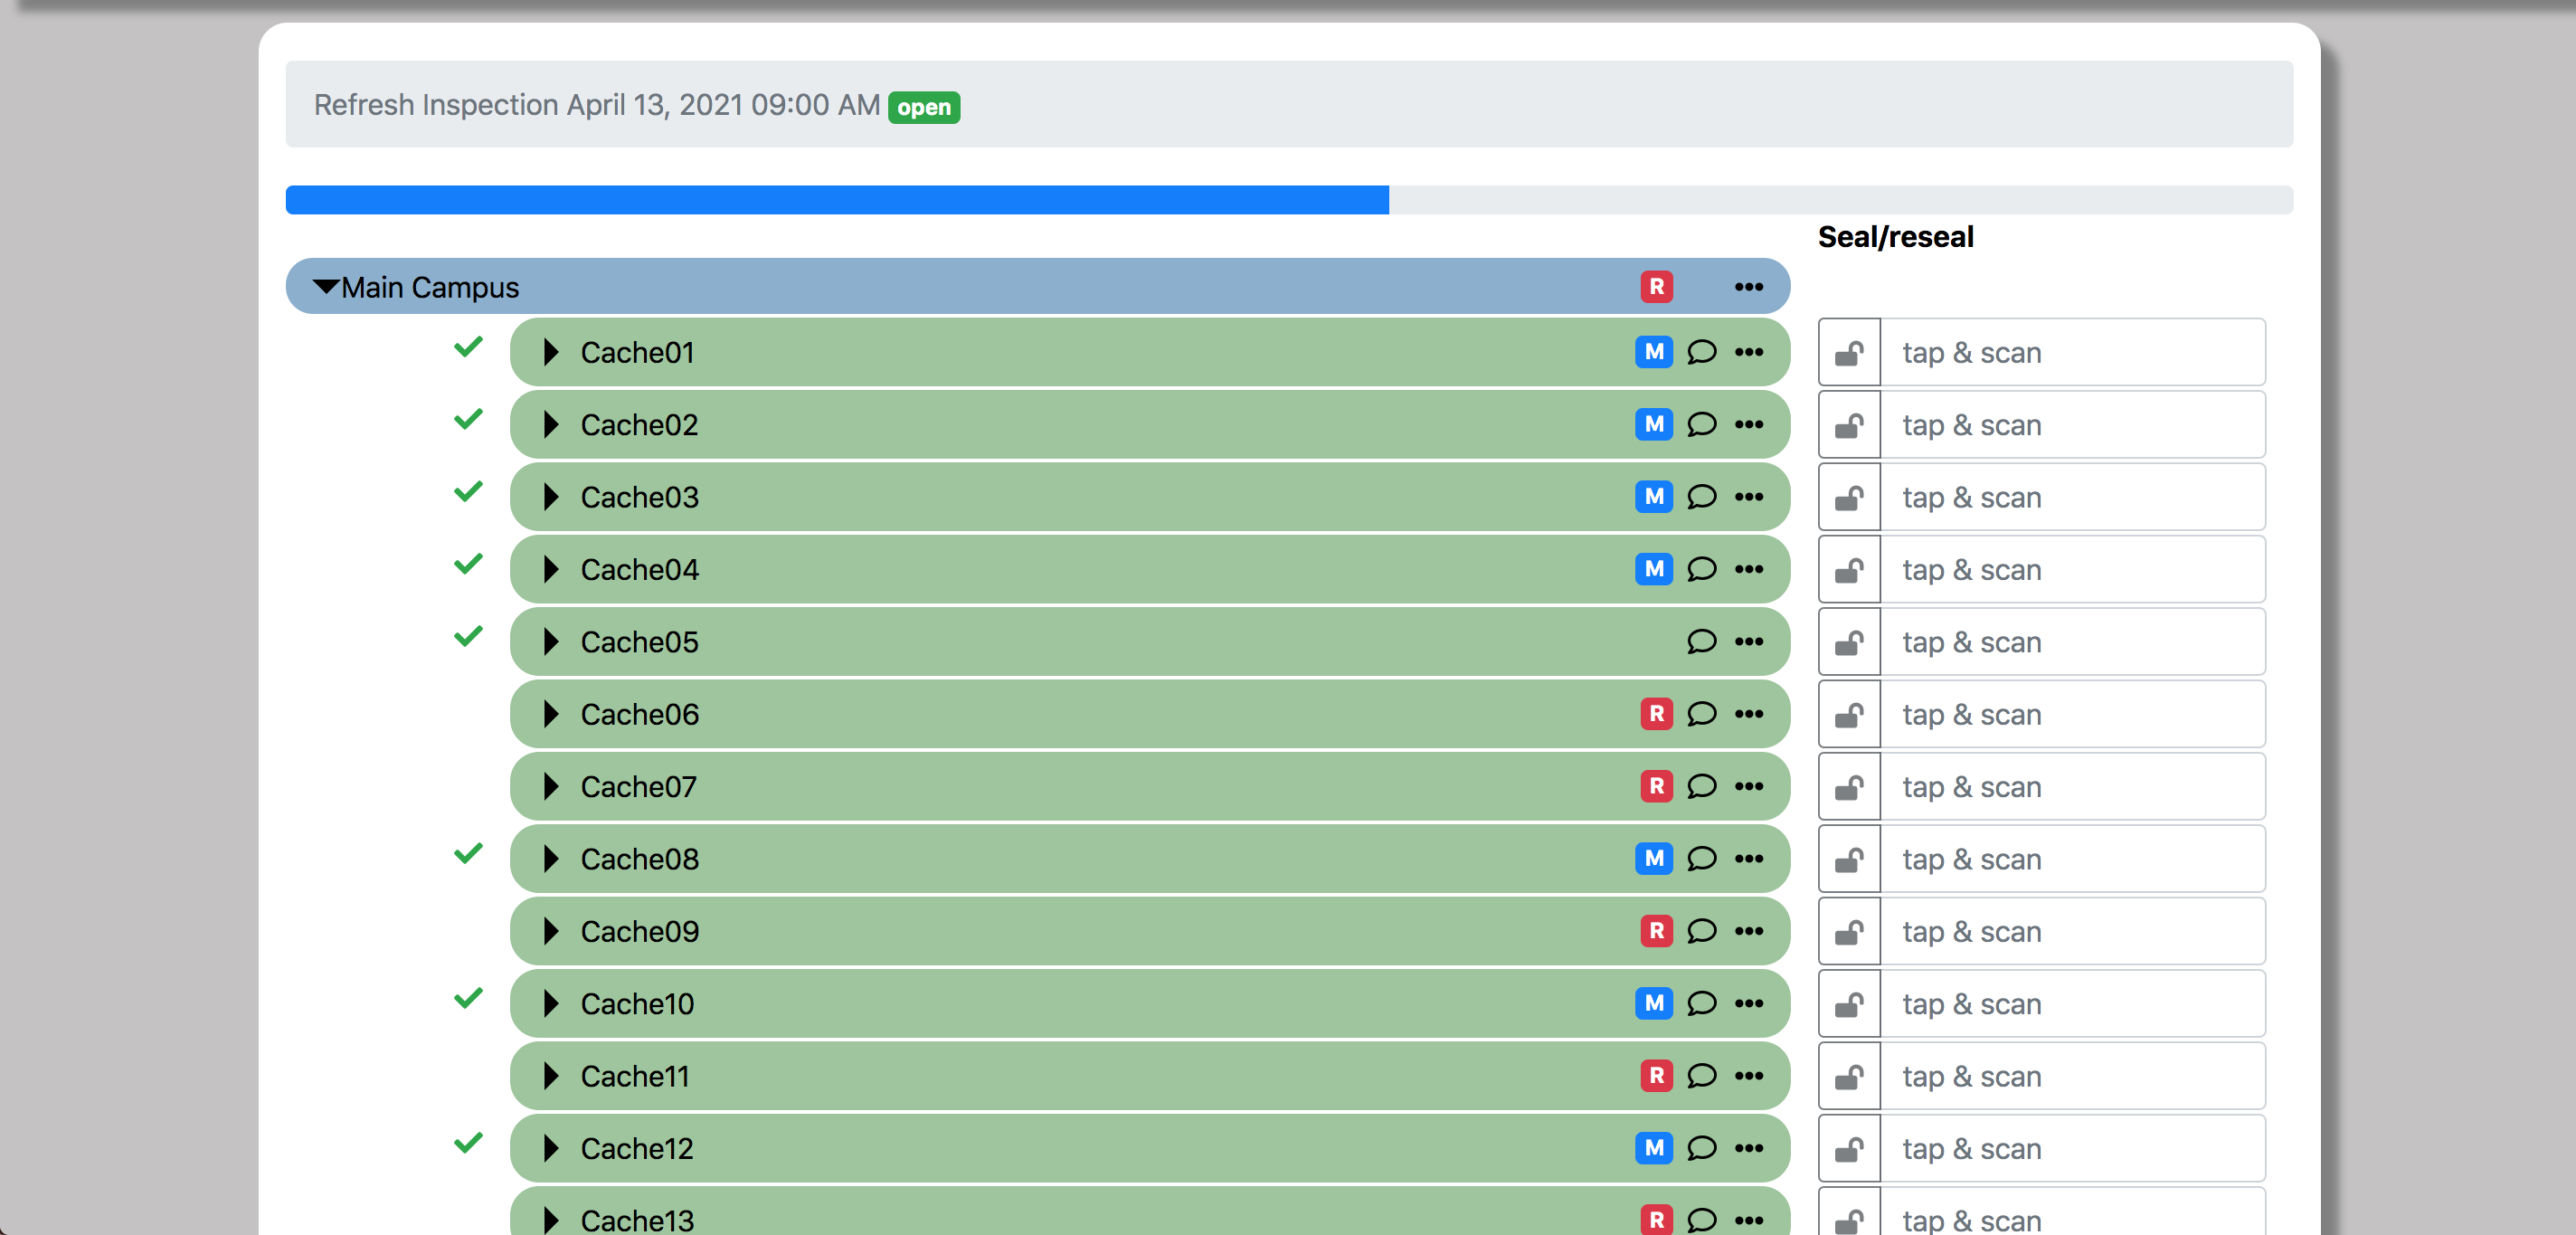
Task: Expand the Cache05 row
Action: [551, 642]
